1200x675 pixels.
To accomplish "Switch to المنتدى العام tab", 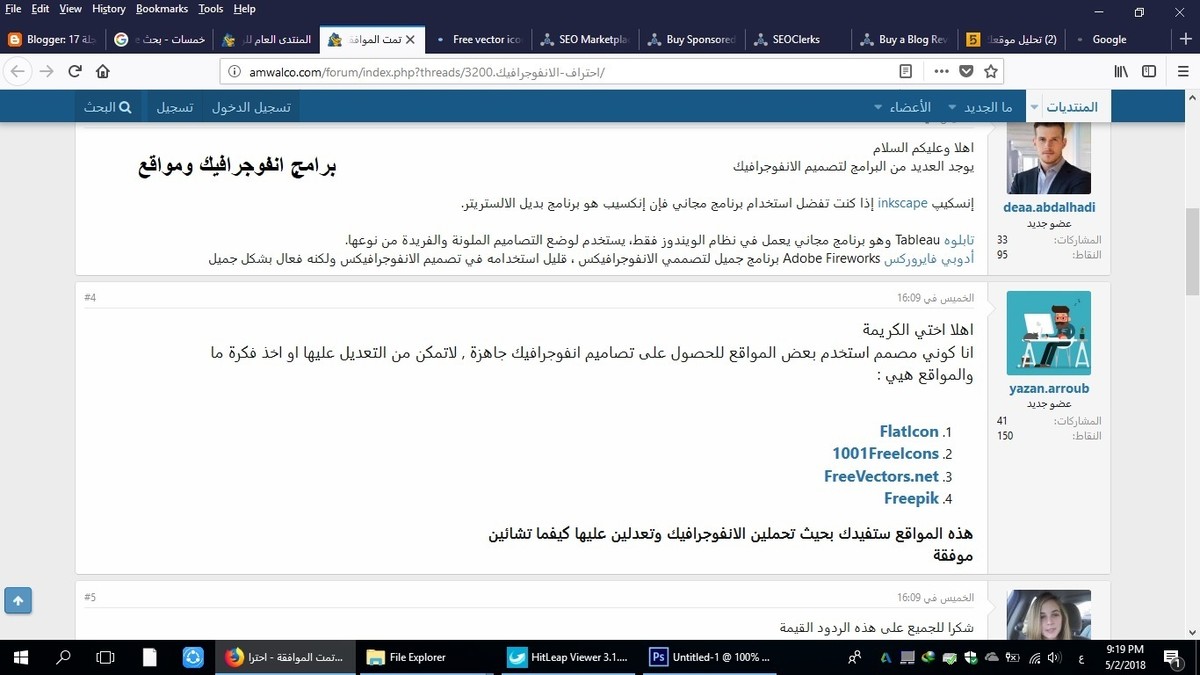I will (x=267, y=40).
